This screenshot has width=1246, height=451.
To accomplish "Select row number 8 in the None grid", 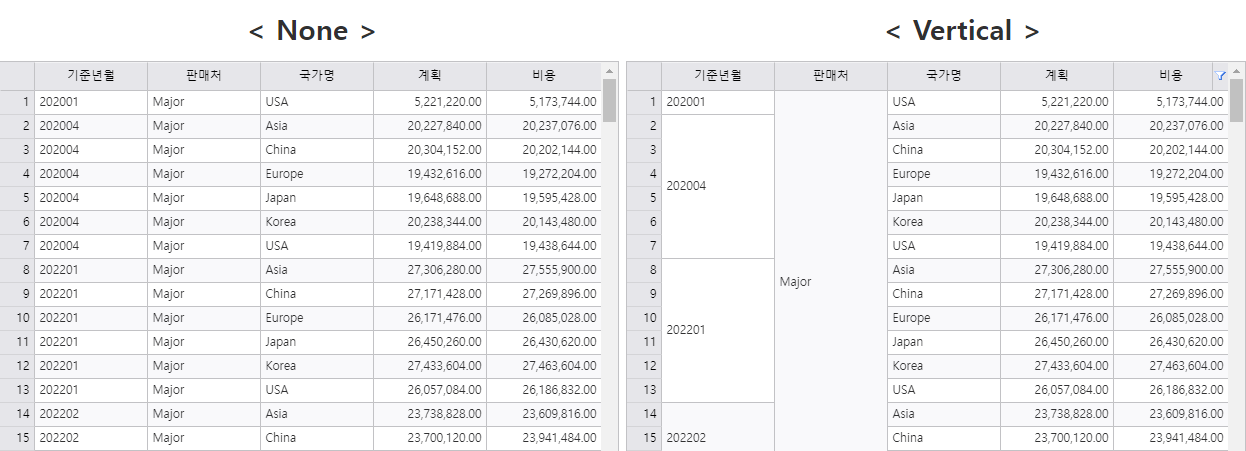I will coord(17,270).
